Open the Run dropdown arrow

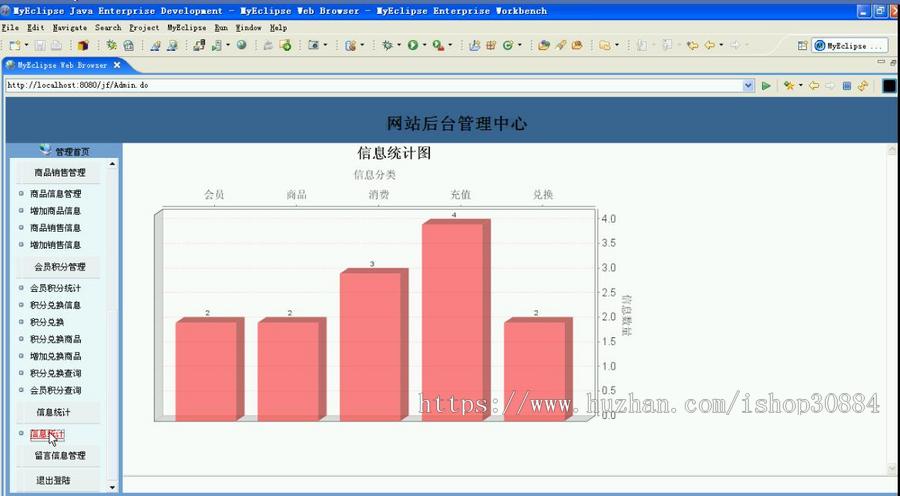coord(424,45)
